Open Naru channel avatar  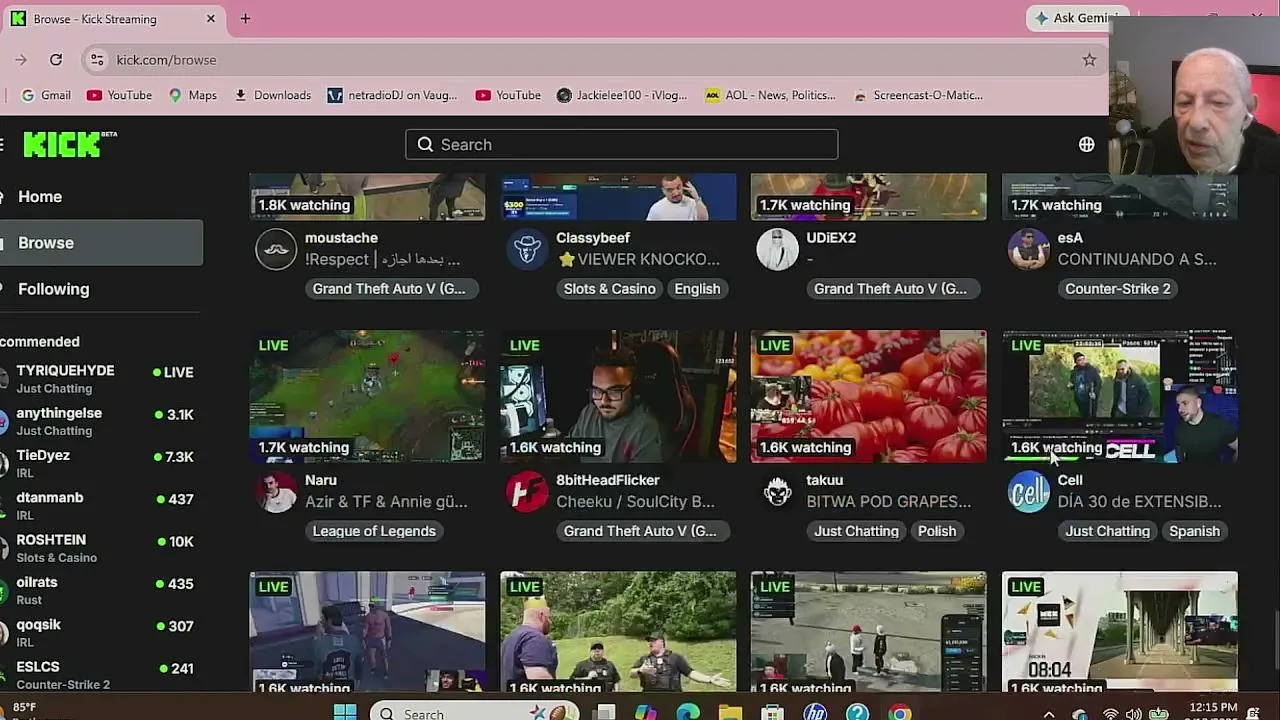276,491
